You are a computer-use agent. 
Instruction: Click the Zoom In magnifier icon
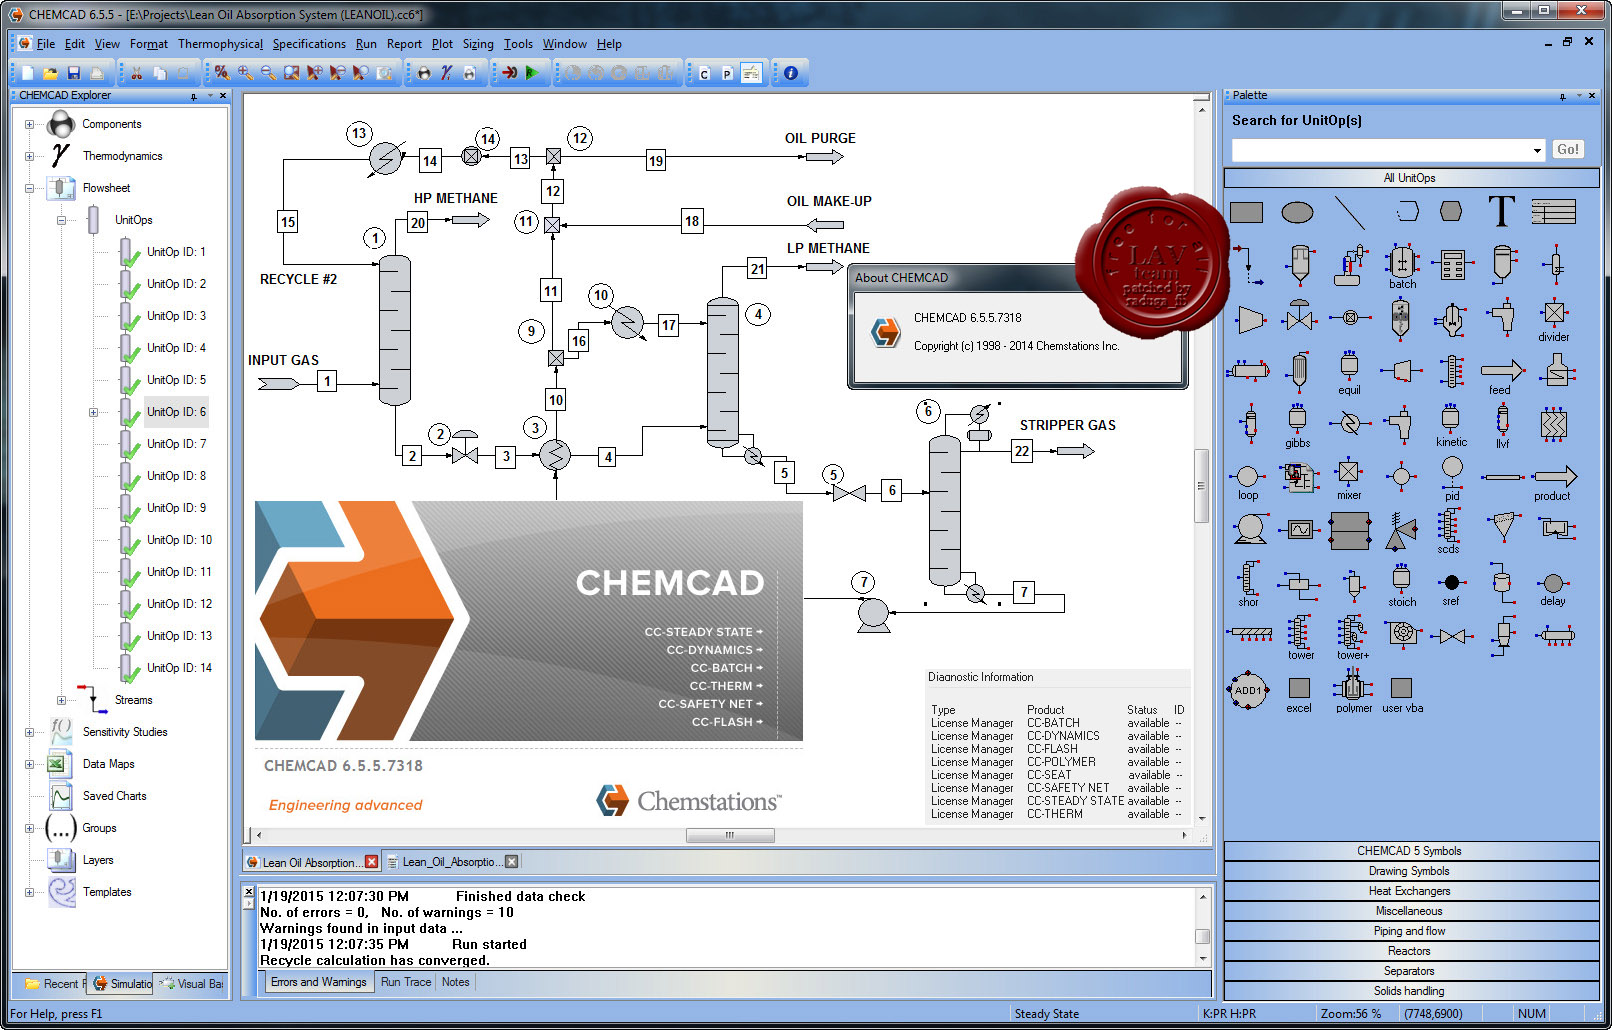point(245,73)
